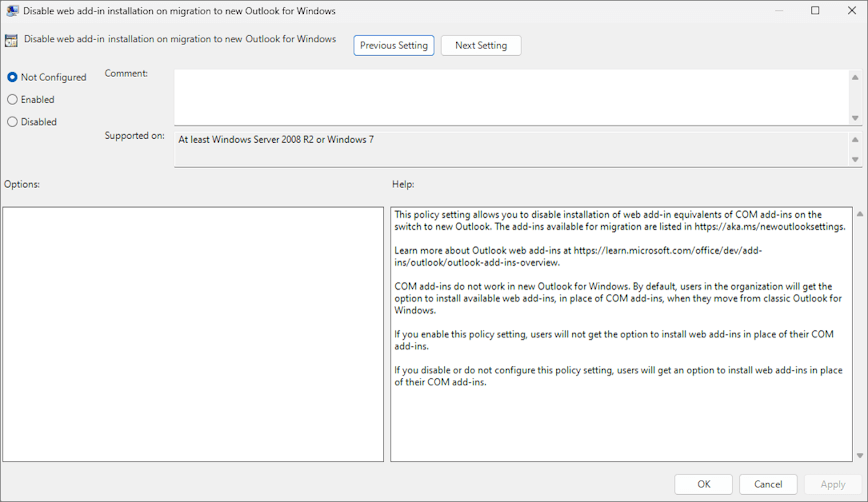
Task: Select the Not Configured radio button
Action: (x=13, y=77)
